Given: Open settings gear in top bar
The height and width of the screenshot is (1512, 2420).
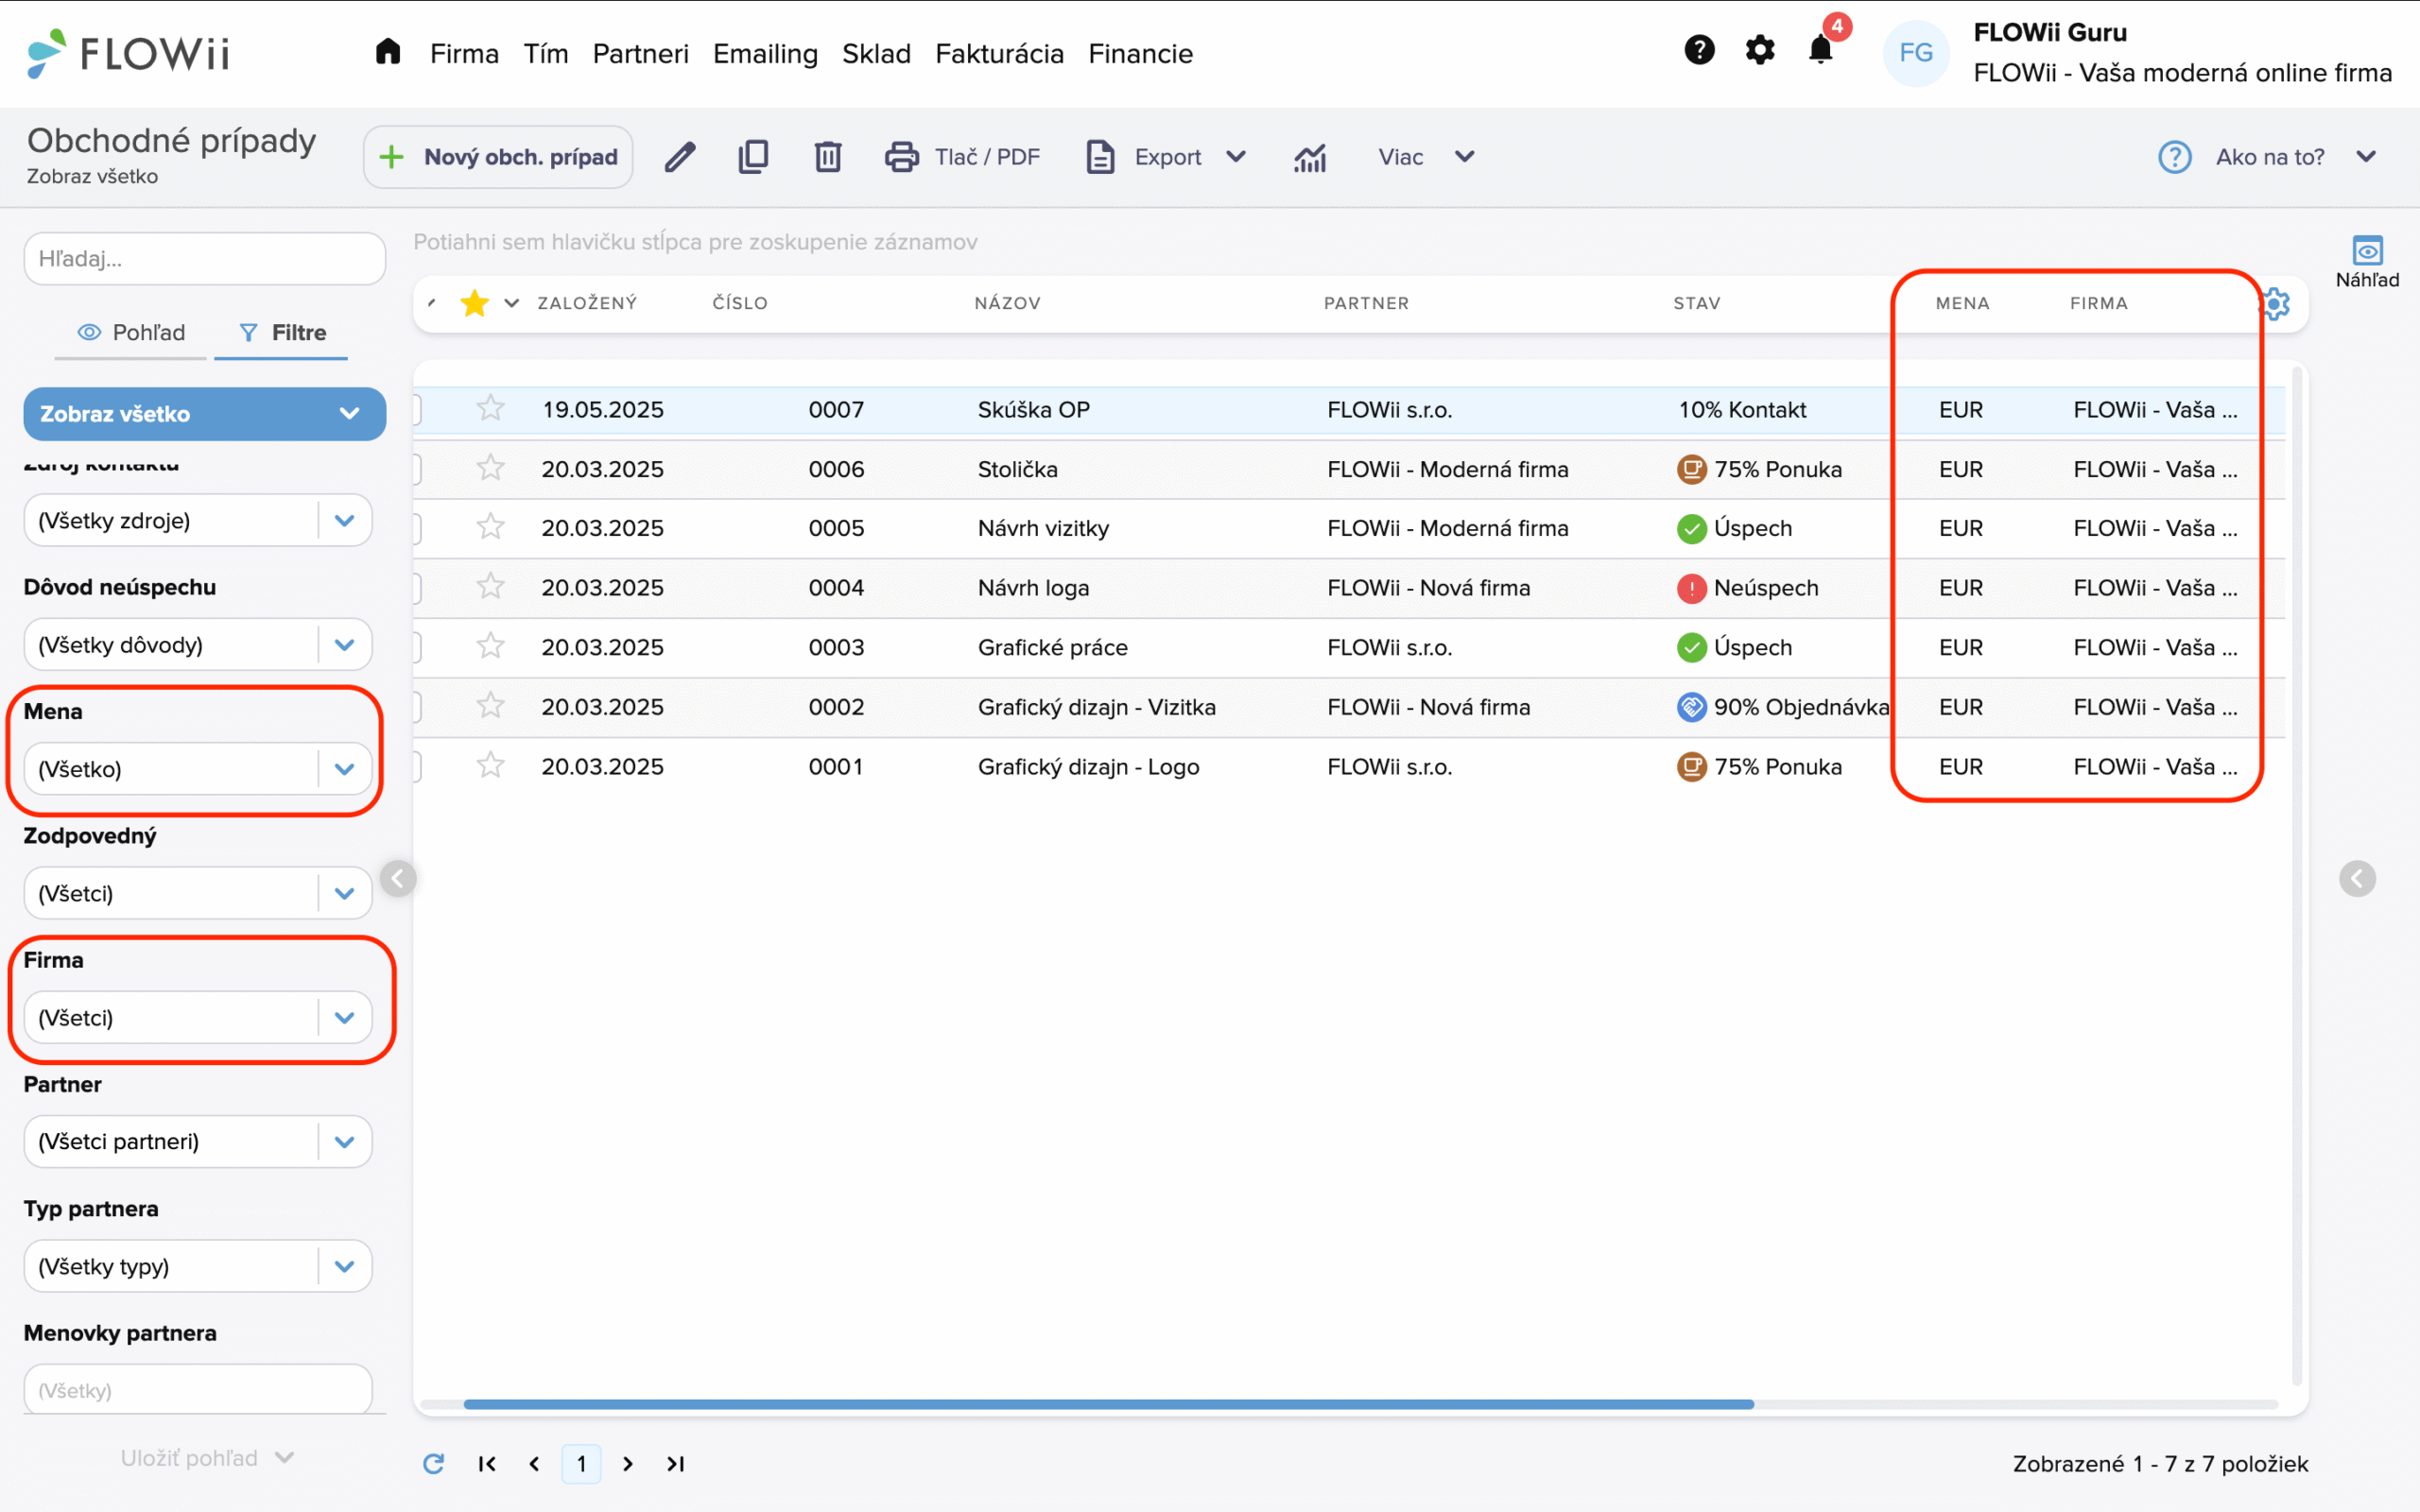Looking at the screenshot, I should 1760,50.
